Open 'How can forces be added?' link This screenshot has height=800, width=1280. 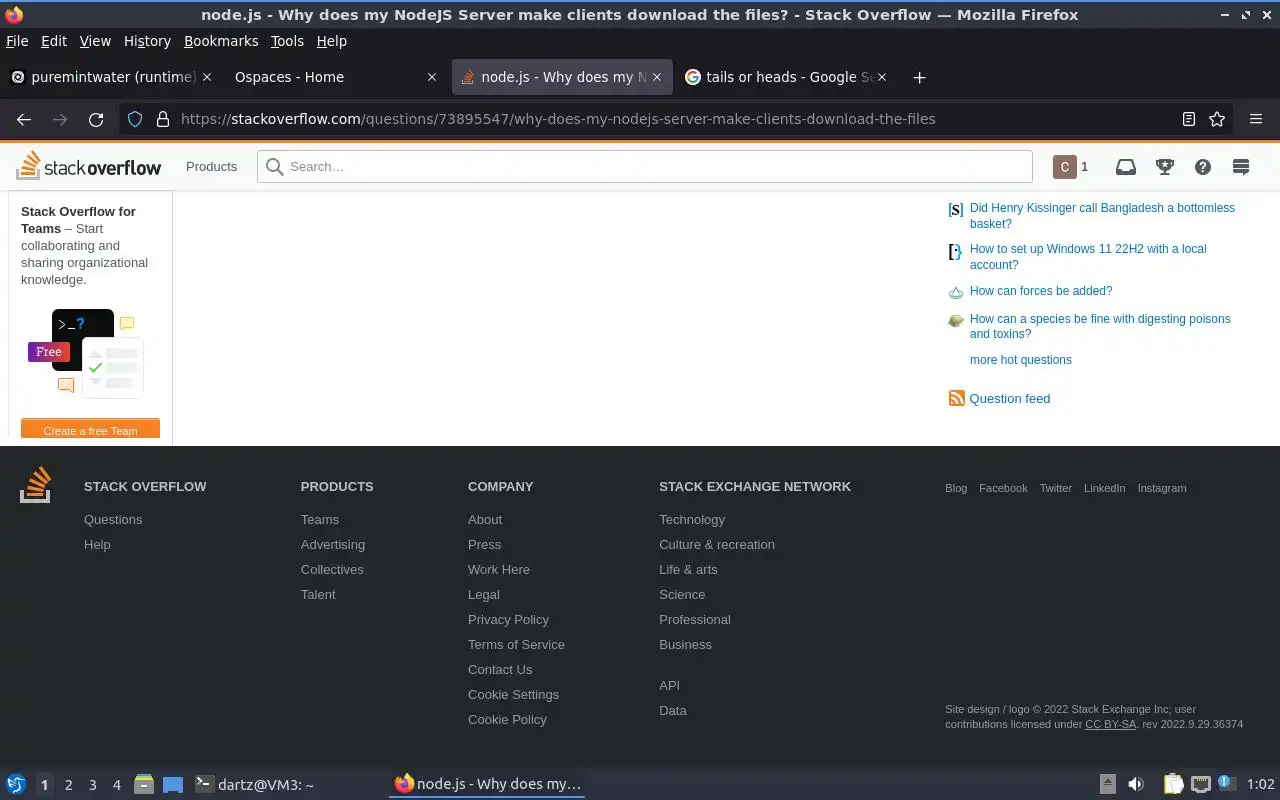[x=1041, y=291]
